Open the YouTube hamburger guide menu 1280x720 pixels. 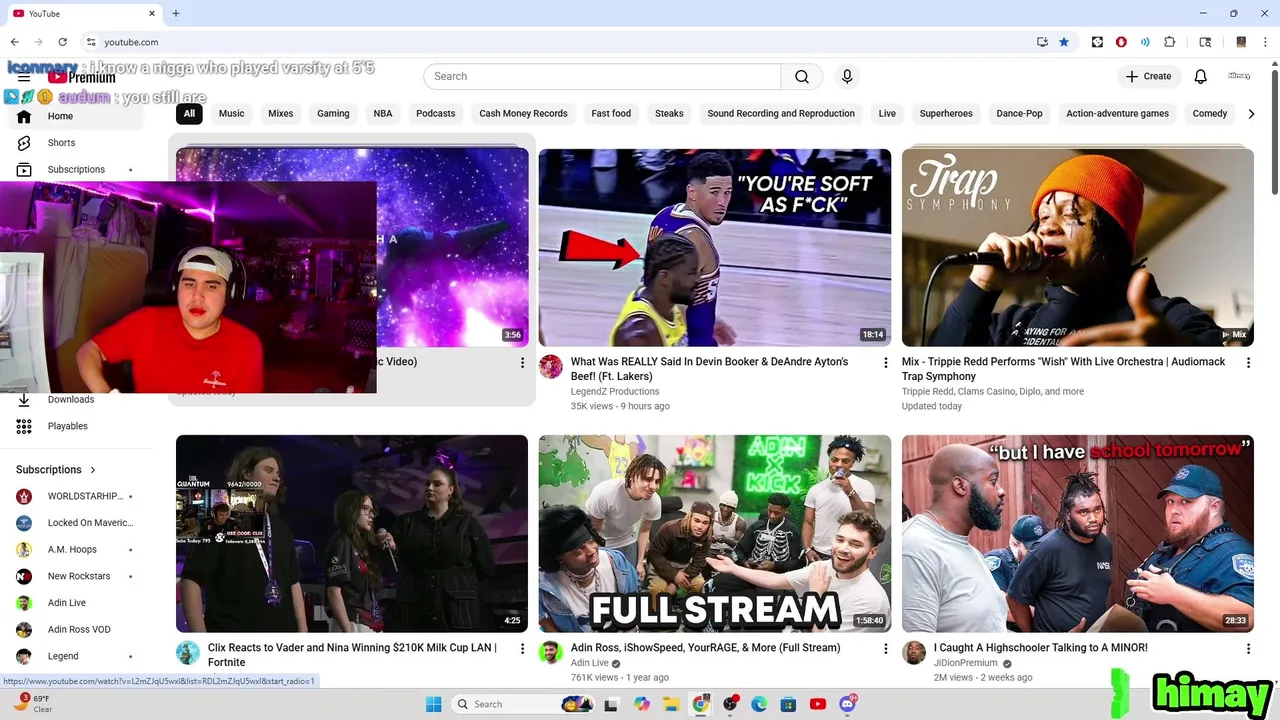[24, 77]
